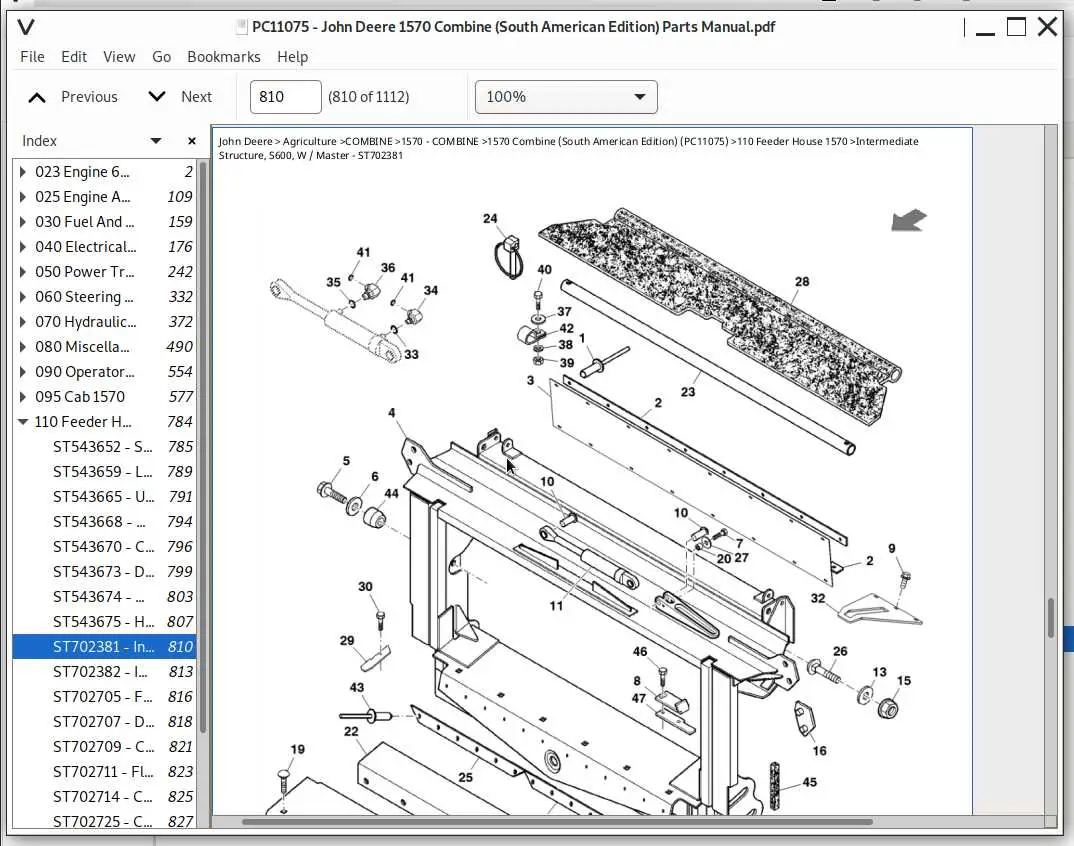Select the 110 Feeder H index row
The height and width of the screenshot is (846, 1074).
[104, 421]
